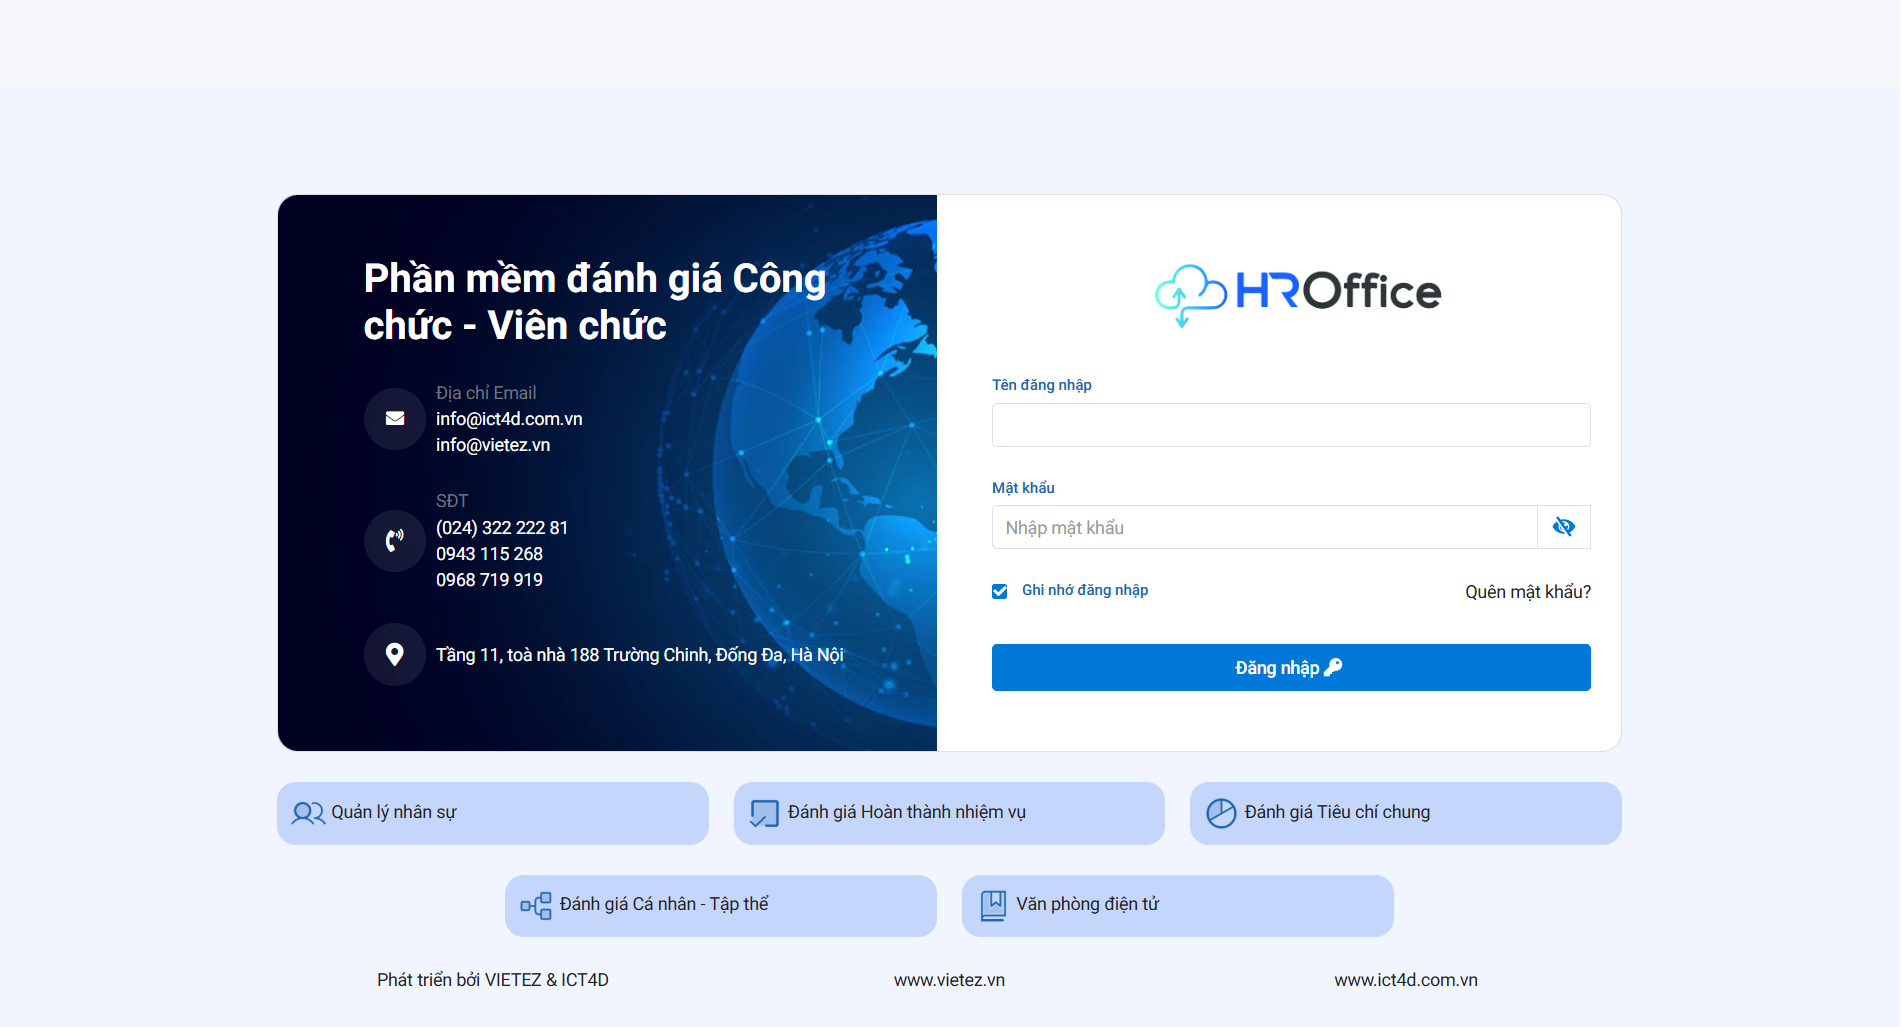
Task: Click the Ghi nhớ đăng nhập label
Action: [1084, 590]
